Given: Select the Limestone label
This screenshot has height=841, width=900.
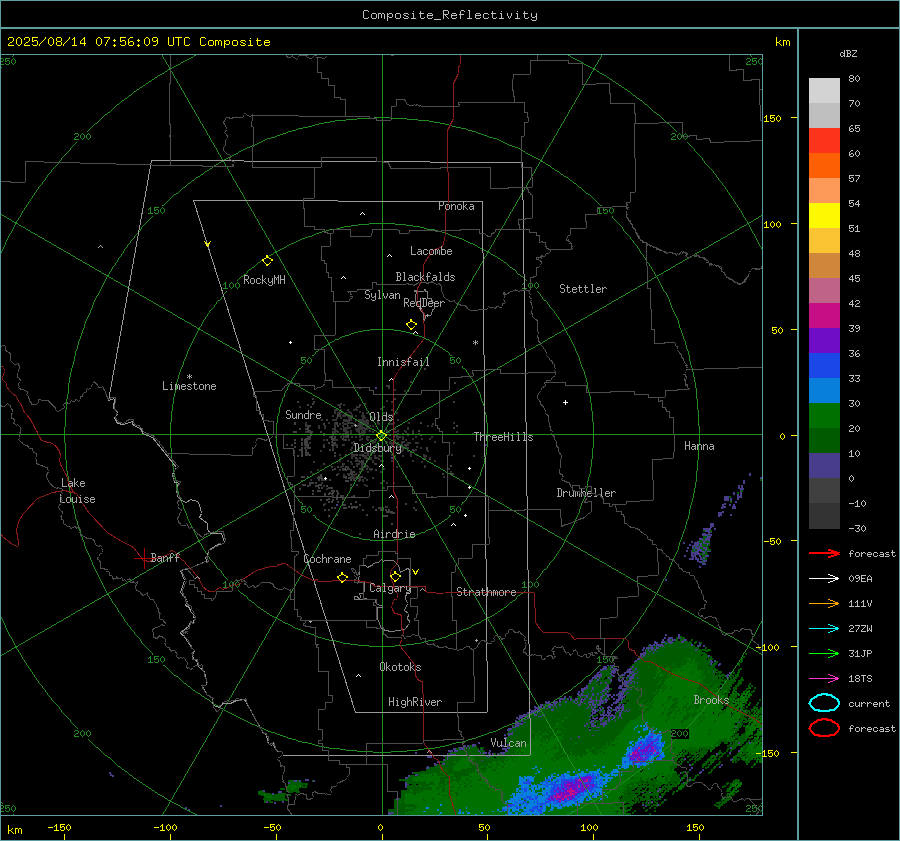Looking at the screenshot, I should [189, 386].
